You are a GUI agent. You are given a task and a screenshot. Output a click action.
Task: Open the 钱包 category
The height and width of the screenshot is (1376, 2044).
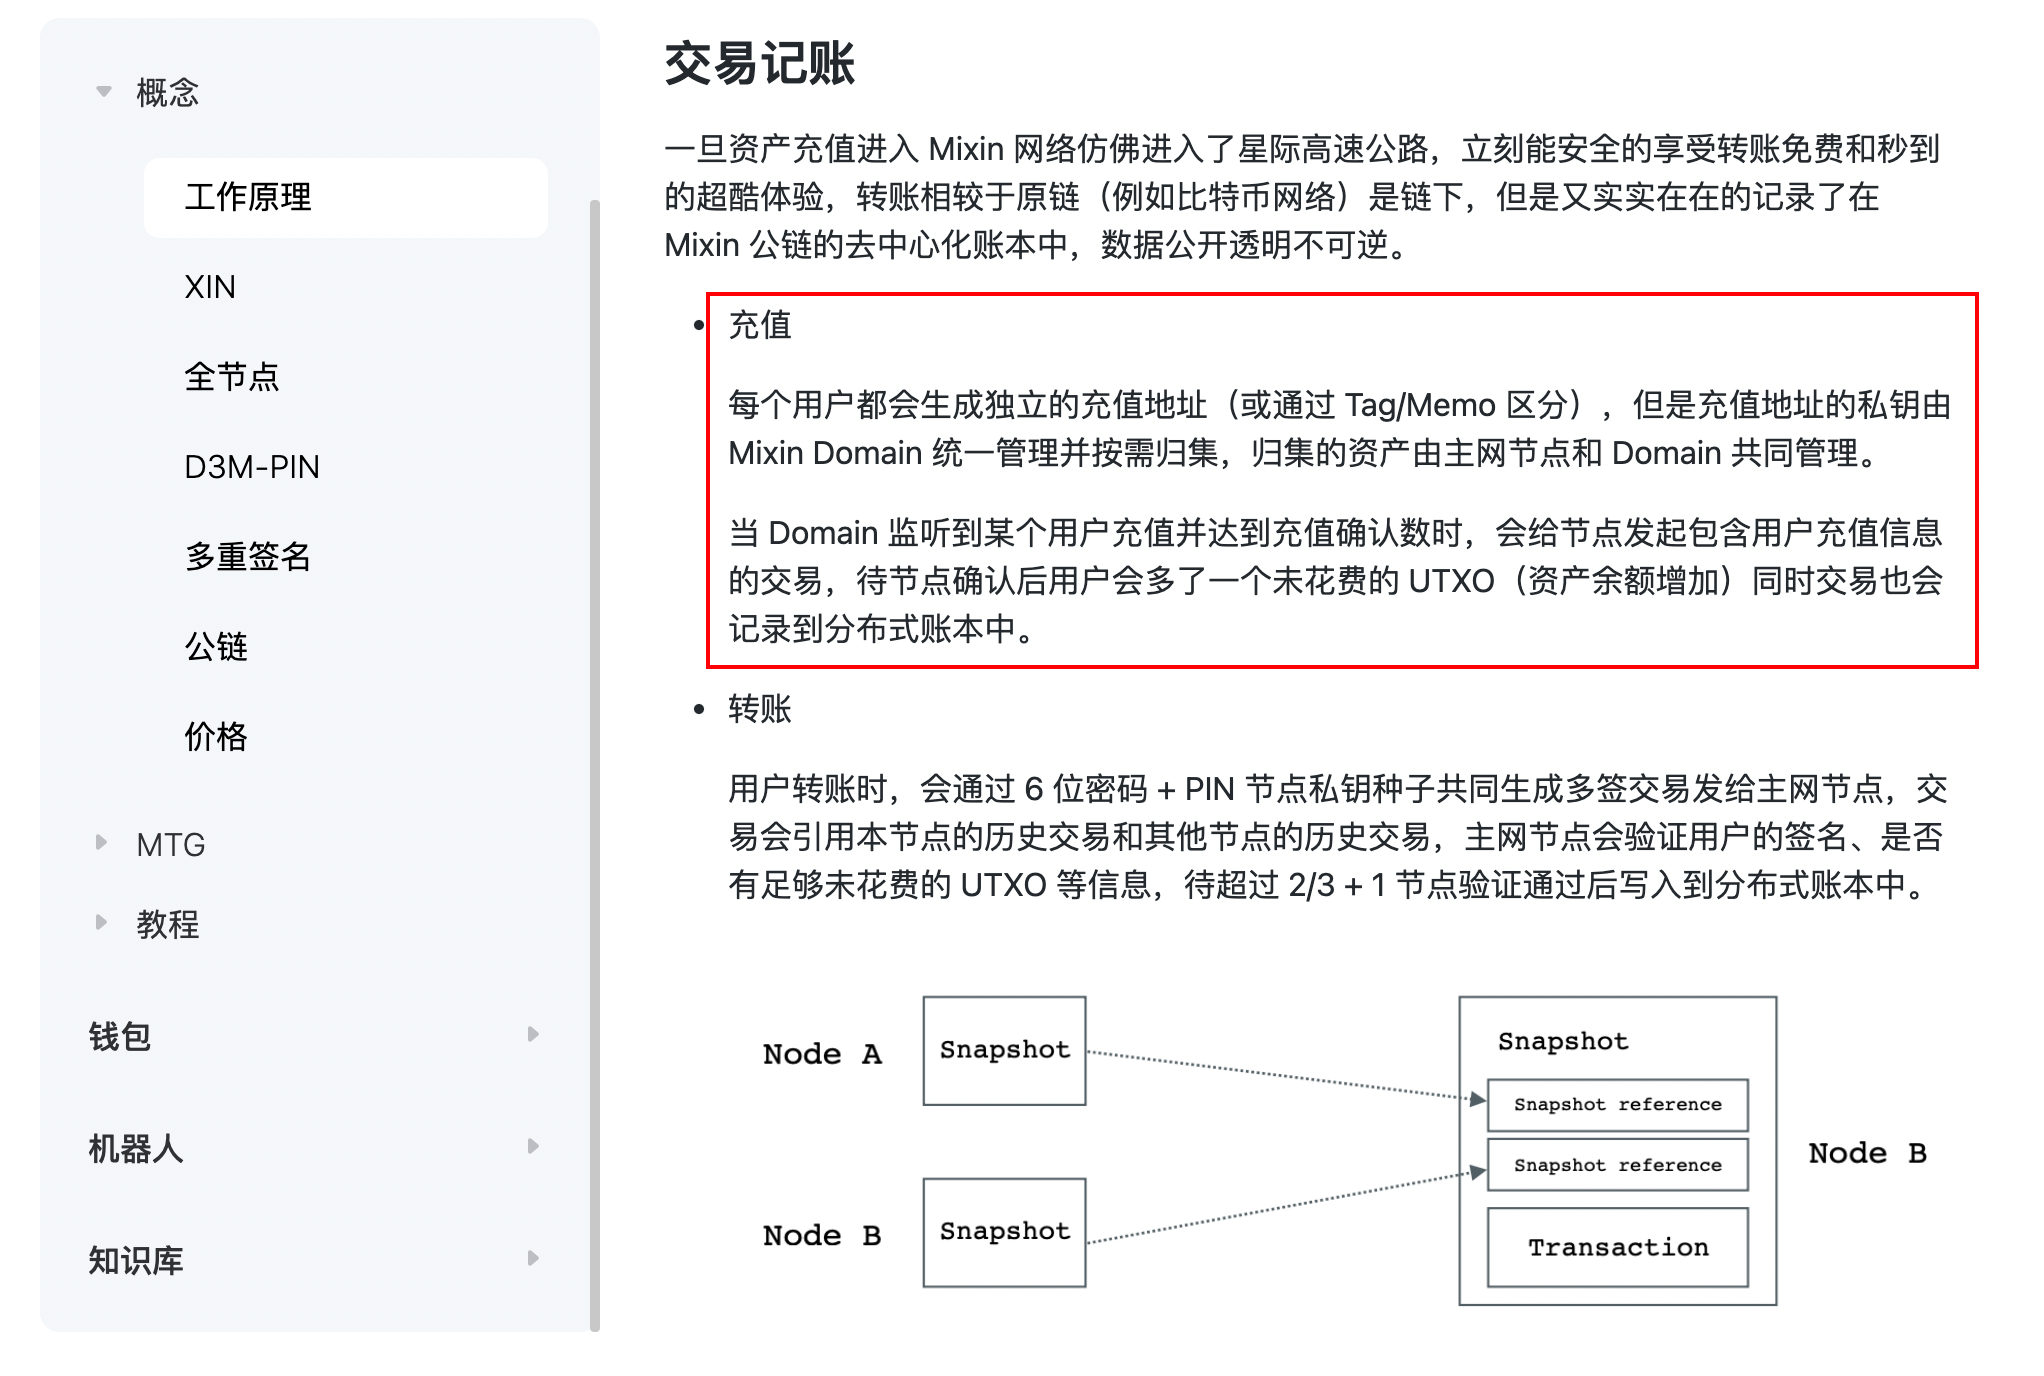point(120,1037)
